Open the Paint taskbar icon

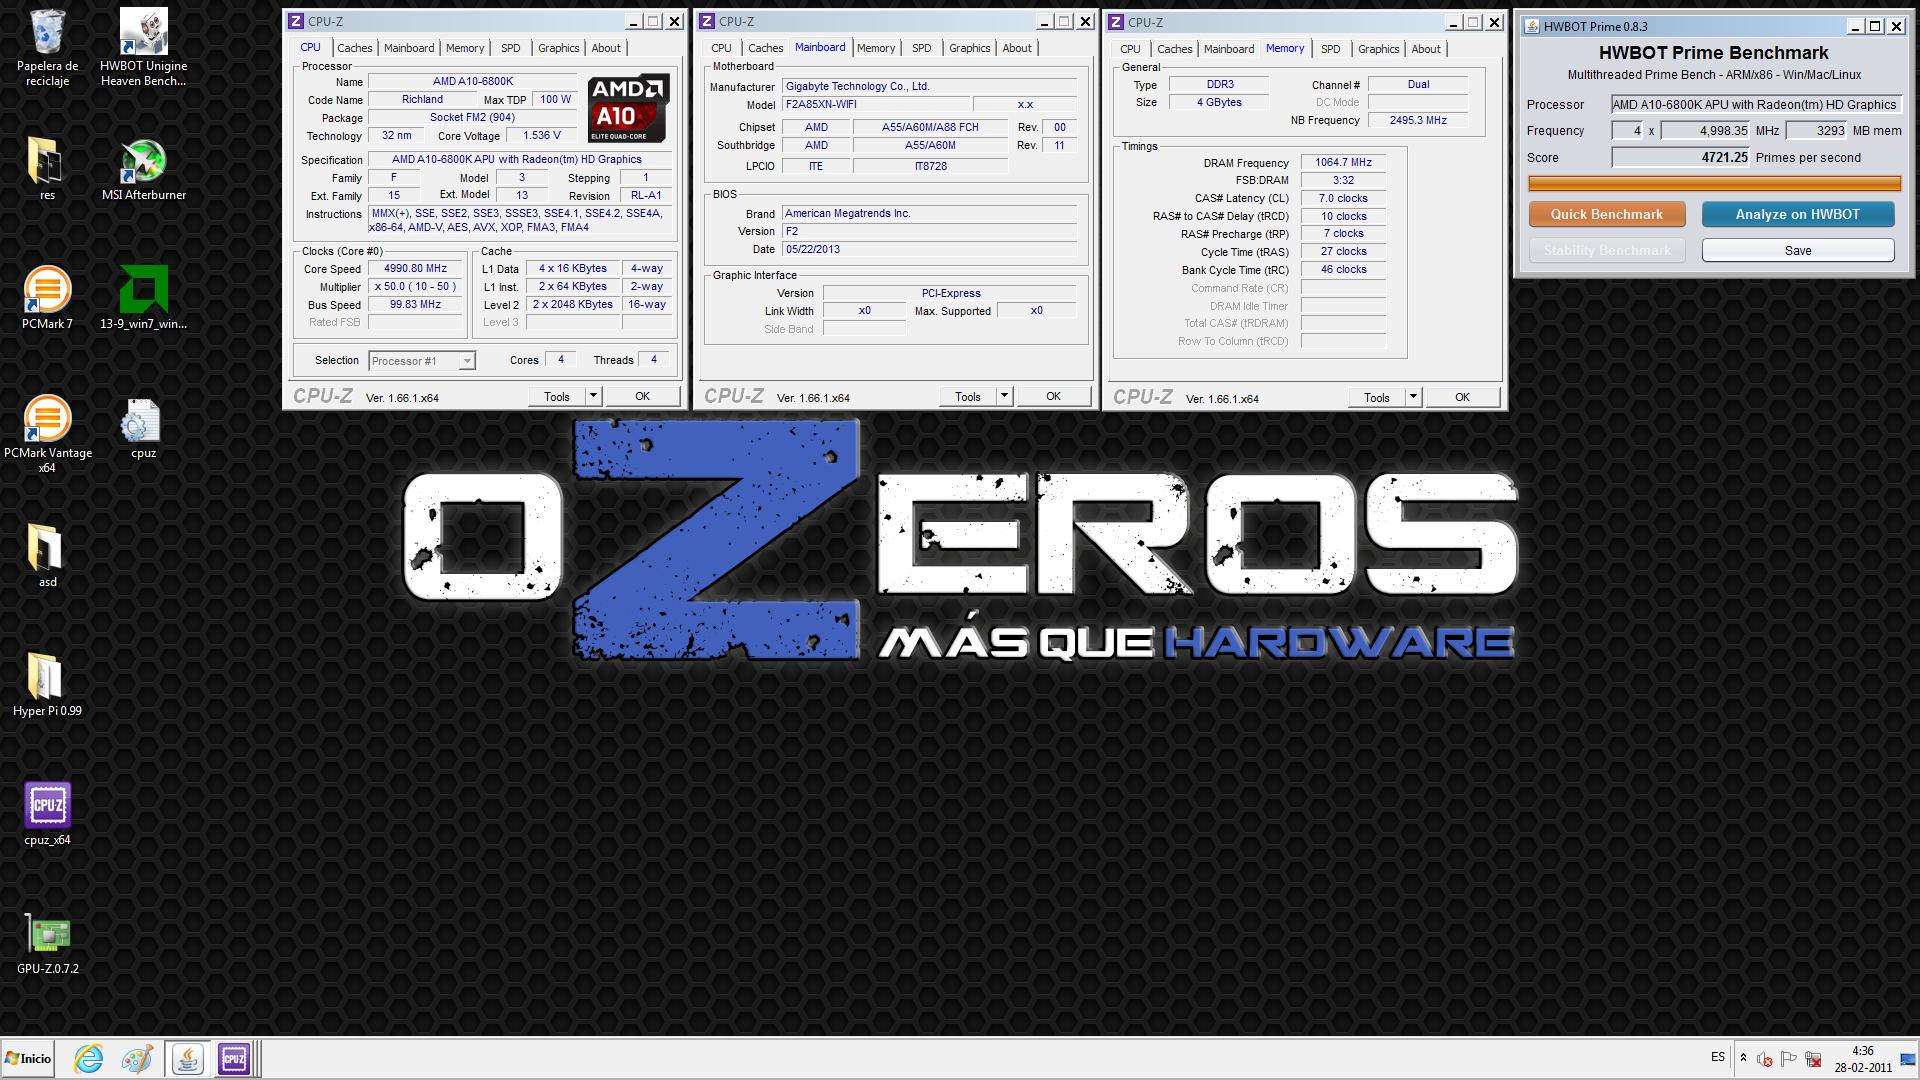coord(137,1058)
